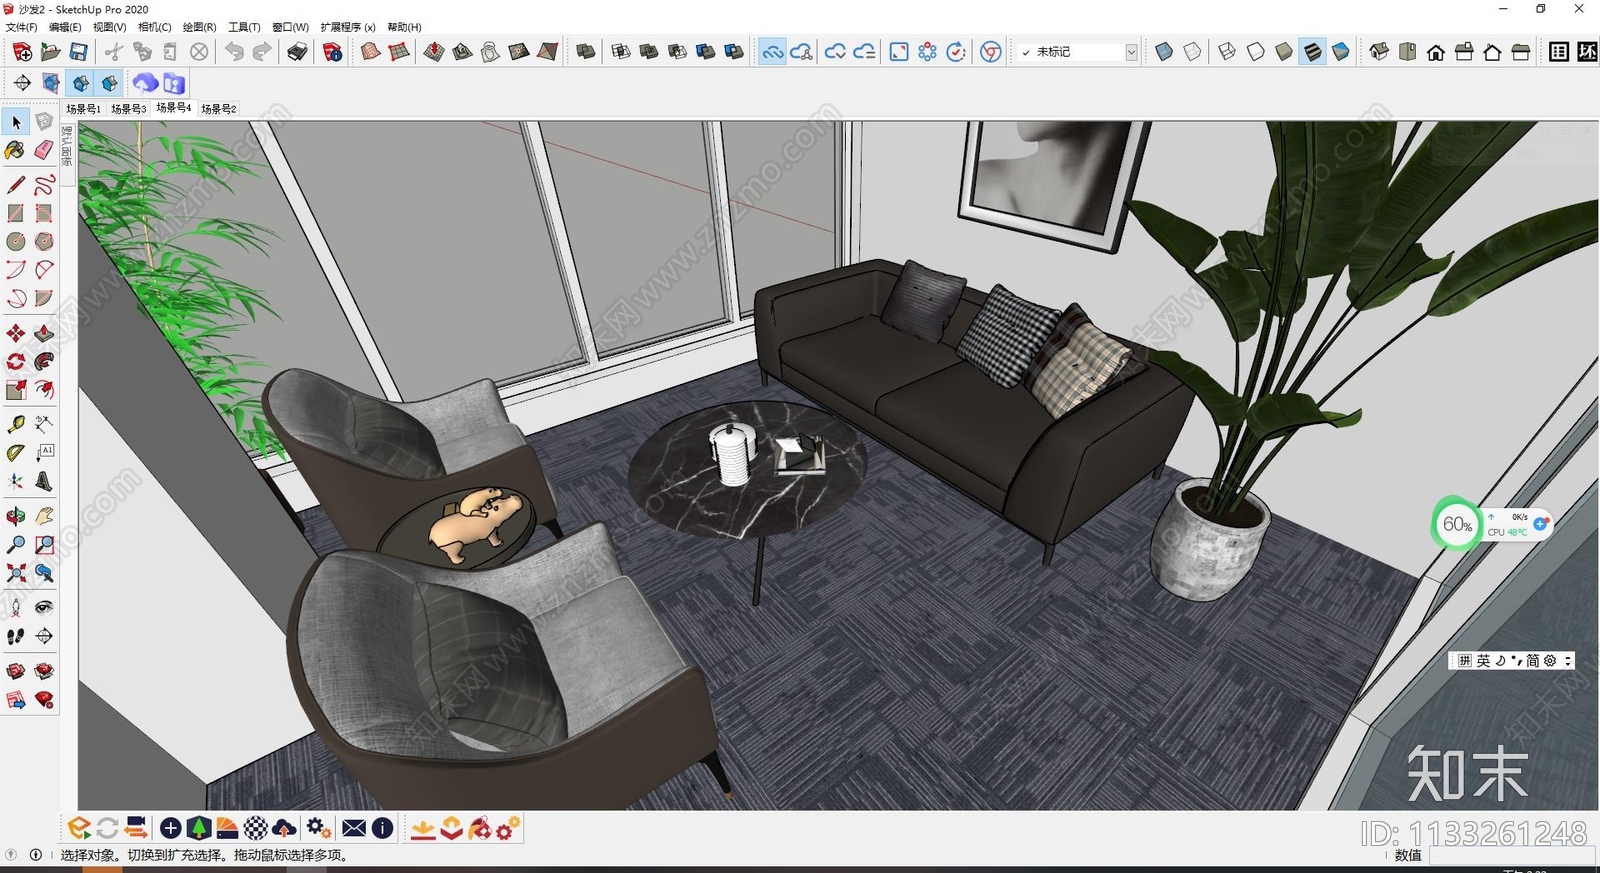Open the 相机(C) menu
1600x873 pixels.
click(x=154, y=27)
